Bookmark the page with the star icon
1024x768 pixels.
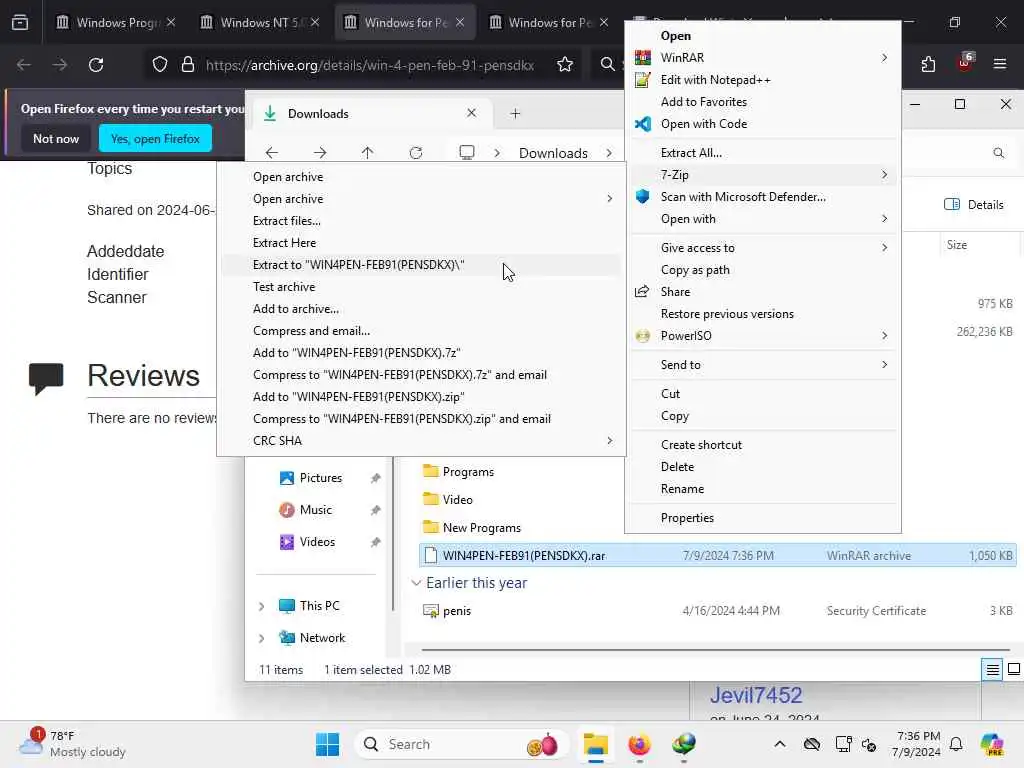(565, 65)
